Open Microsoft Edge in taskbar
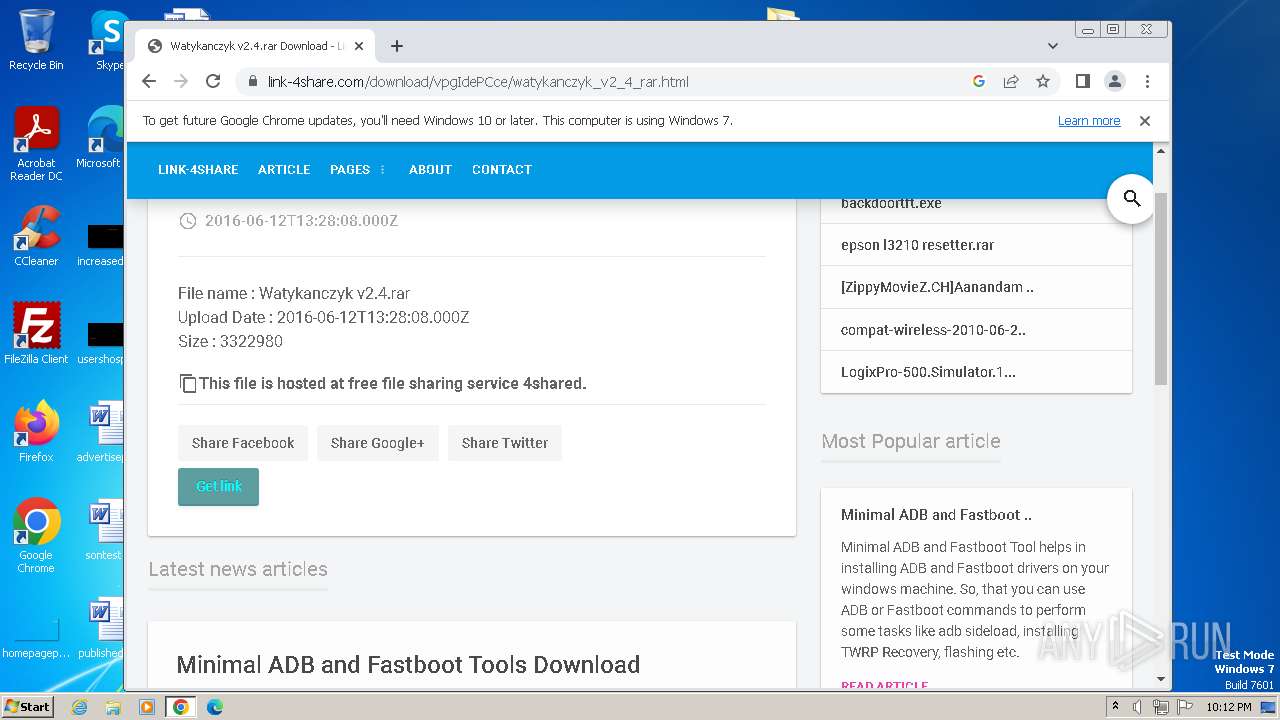Image resolution: width=1280 pixels, height=720 pixels. coord(215,707)
